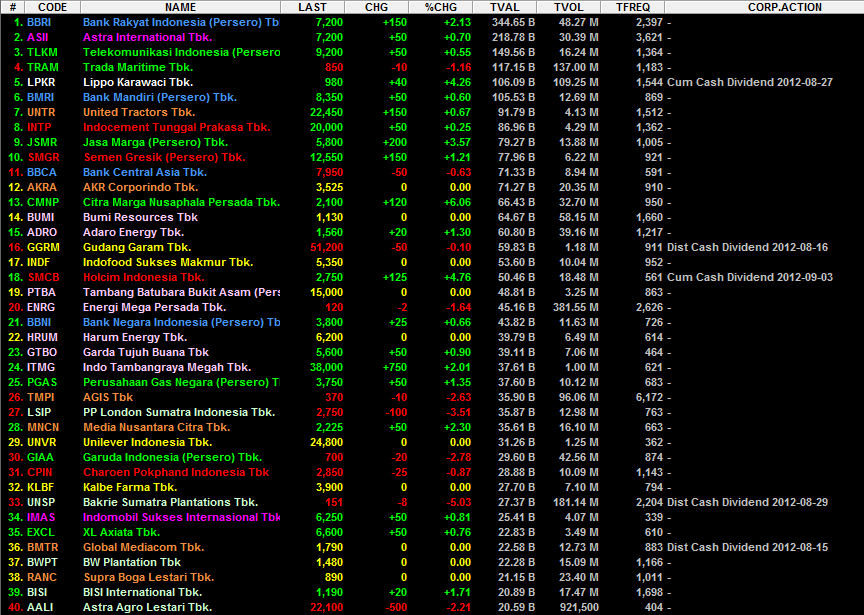Select stock code INTP
This screenshot has width=864, height=615.
click(x=39, y=127)
